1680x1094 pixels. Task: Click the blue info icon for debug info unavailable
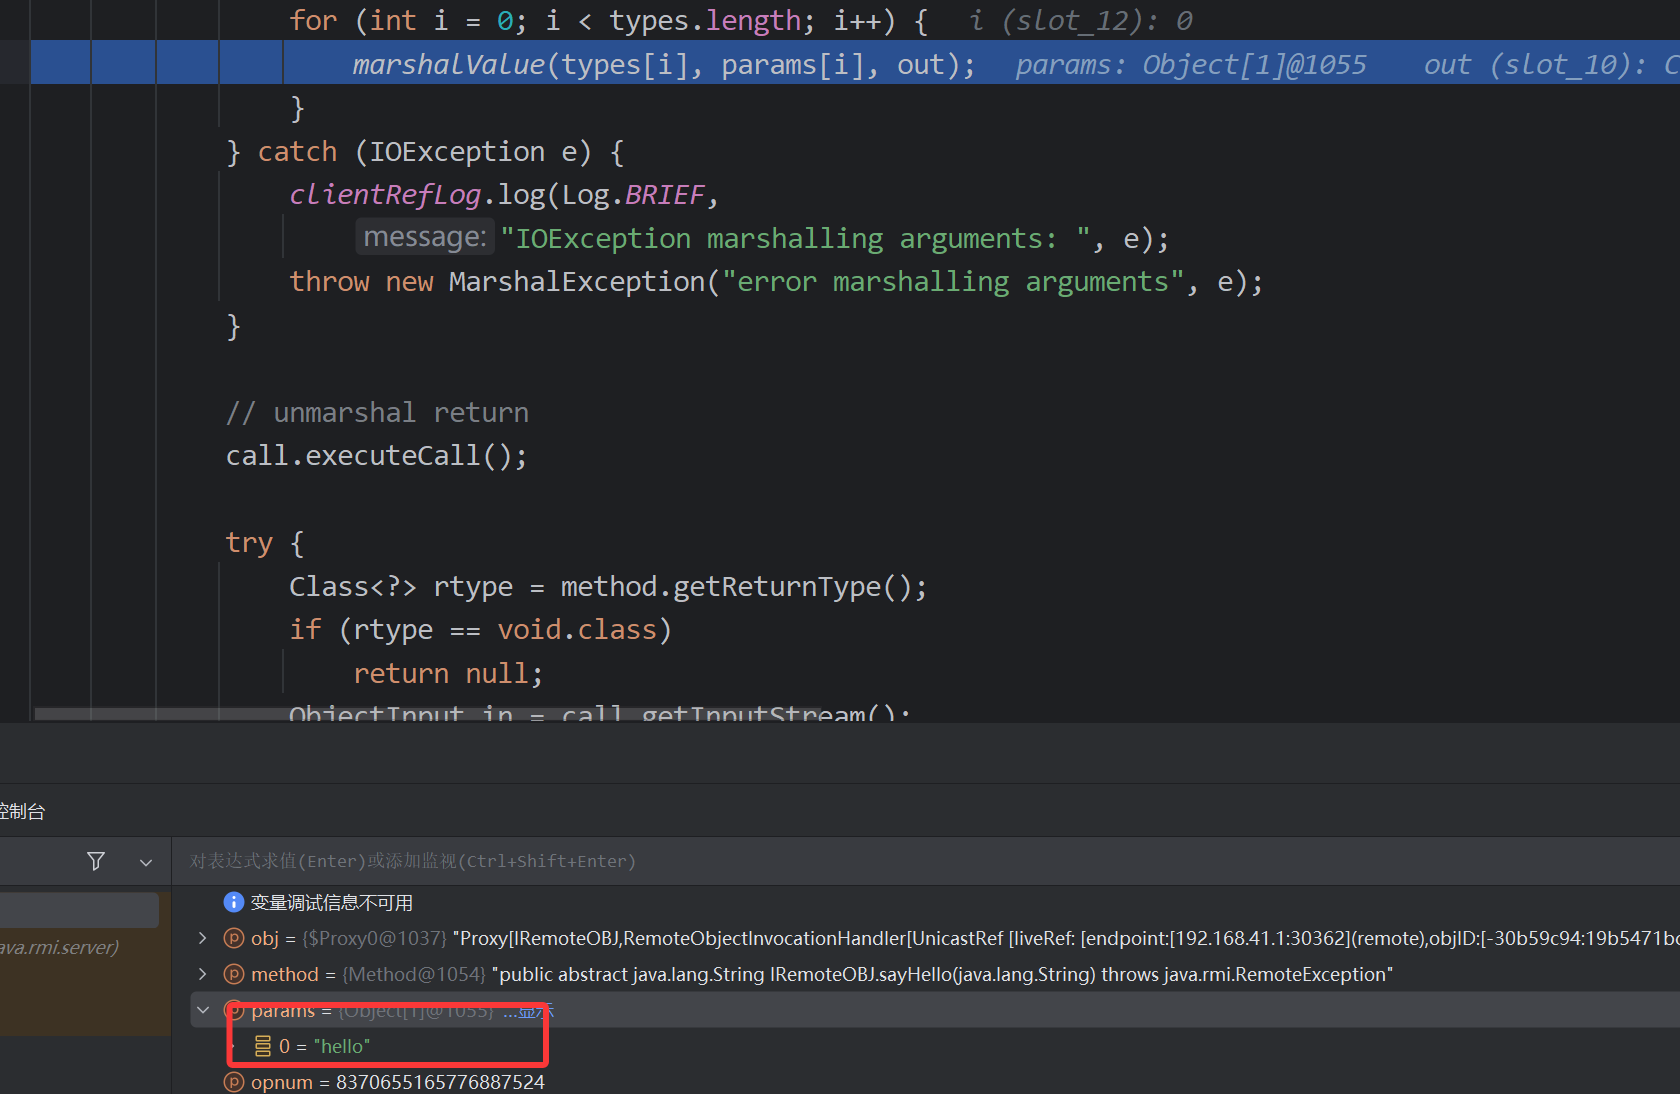pos(233,902)
